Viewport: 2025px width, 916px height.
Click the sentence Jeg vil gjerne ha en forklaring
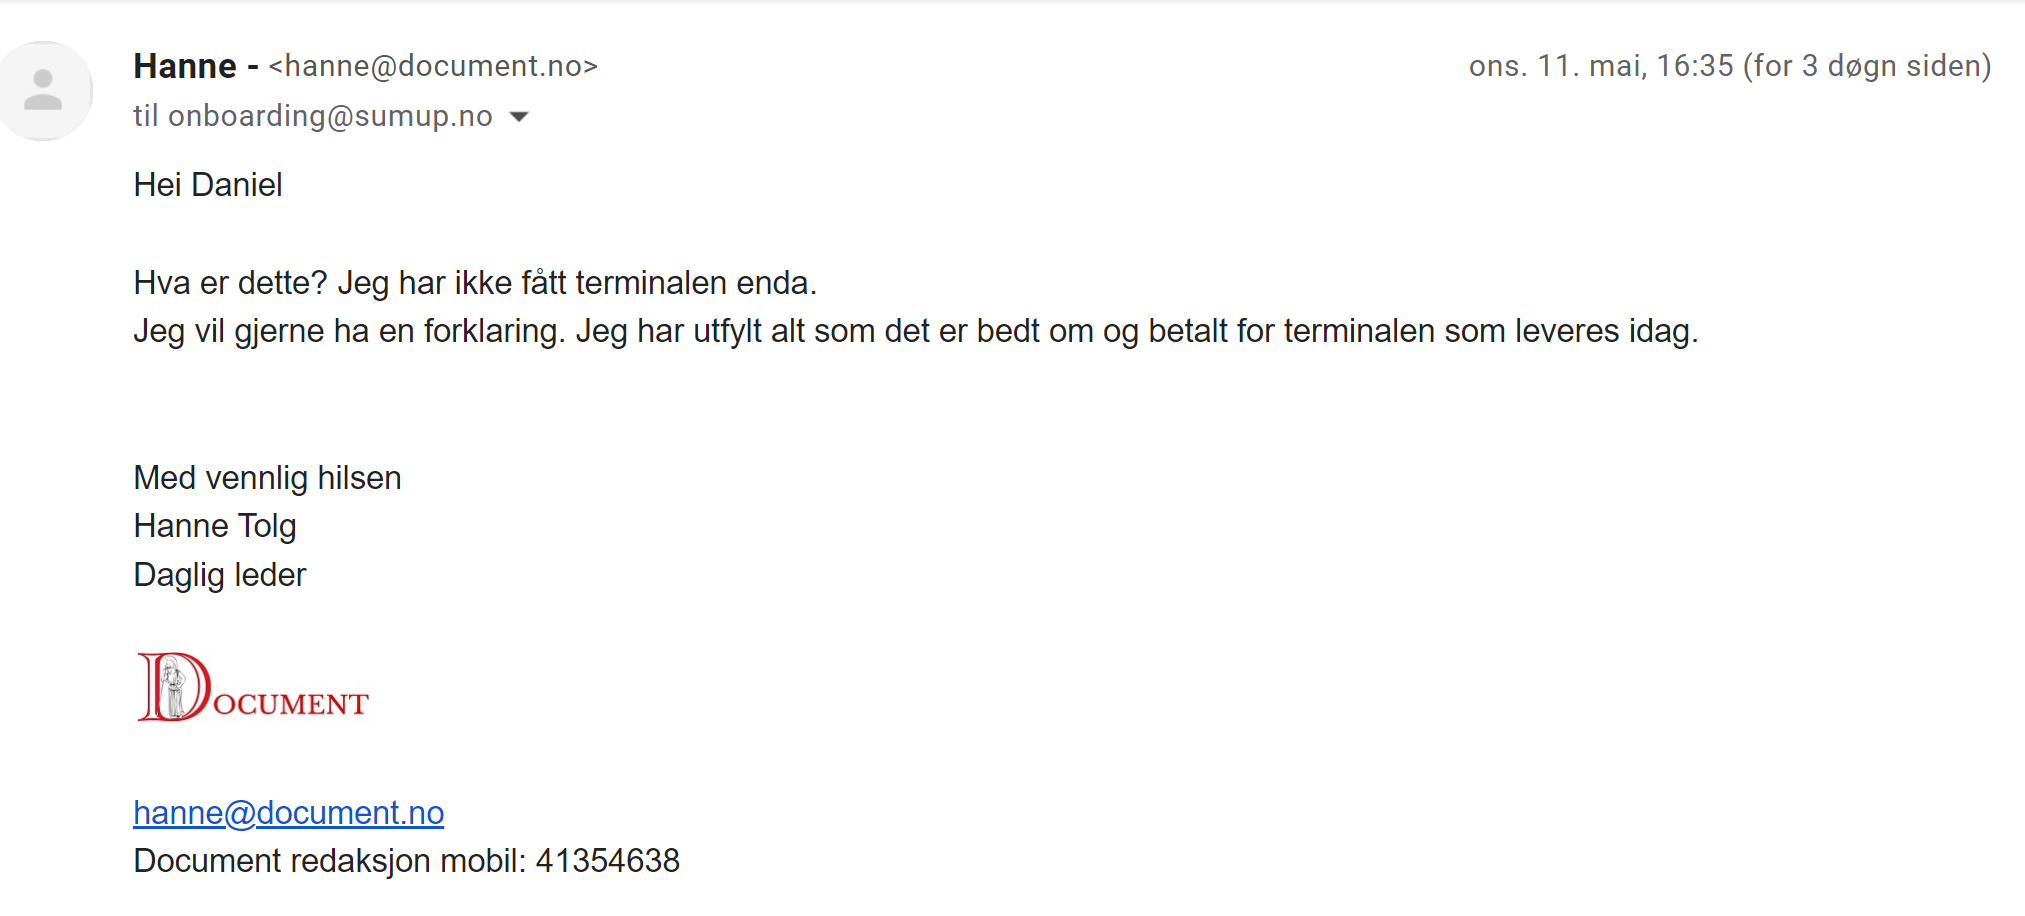coord(350,331)
